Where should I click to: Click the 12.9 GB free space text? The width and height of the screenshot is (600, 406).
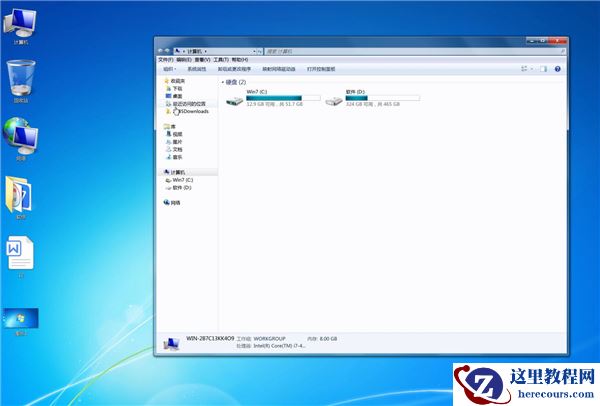pyautogui.click(x=275, y=104)
